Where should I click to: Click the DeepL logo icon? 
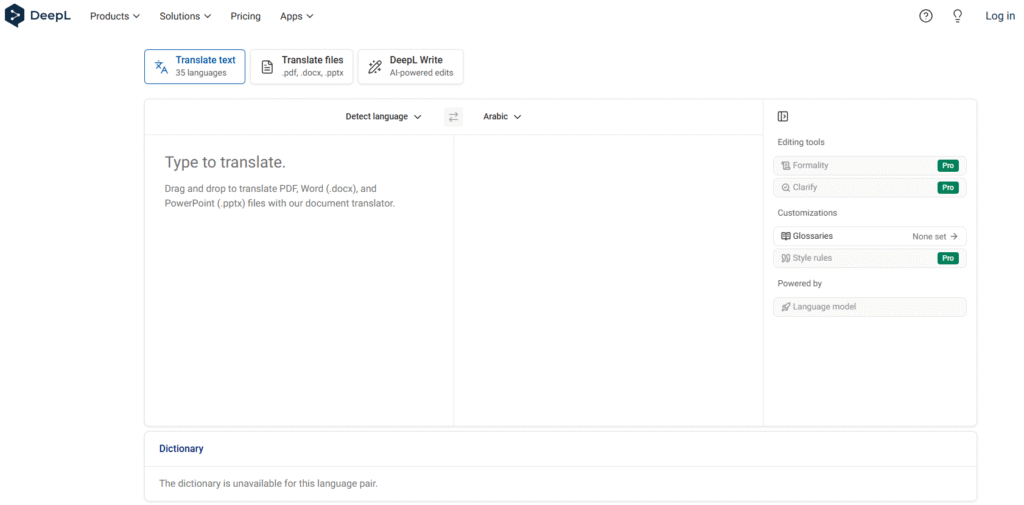point(15,16)
